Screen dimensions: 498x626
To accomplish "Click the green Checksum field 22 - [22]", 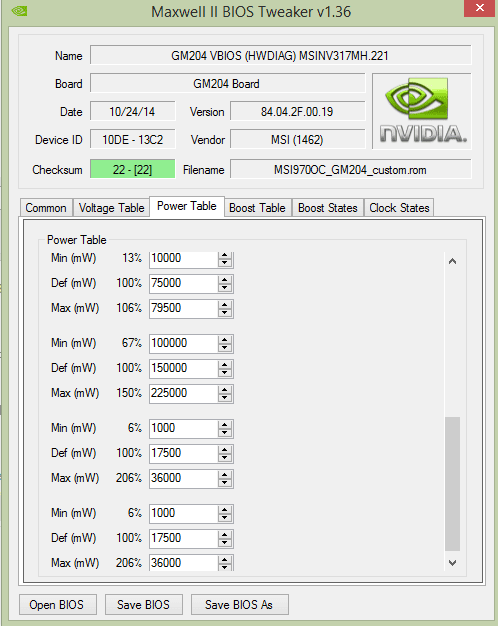I will tap(132, 169).
